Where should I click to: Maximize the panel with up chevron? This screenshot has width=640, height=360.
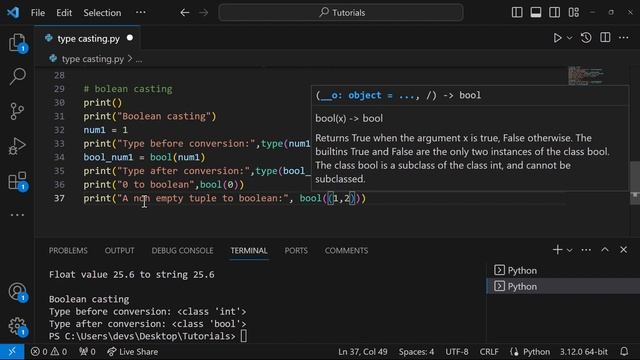(605, 250)
